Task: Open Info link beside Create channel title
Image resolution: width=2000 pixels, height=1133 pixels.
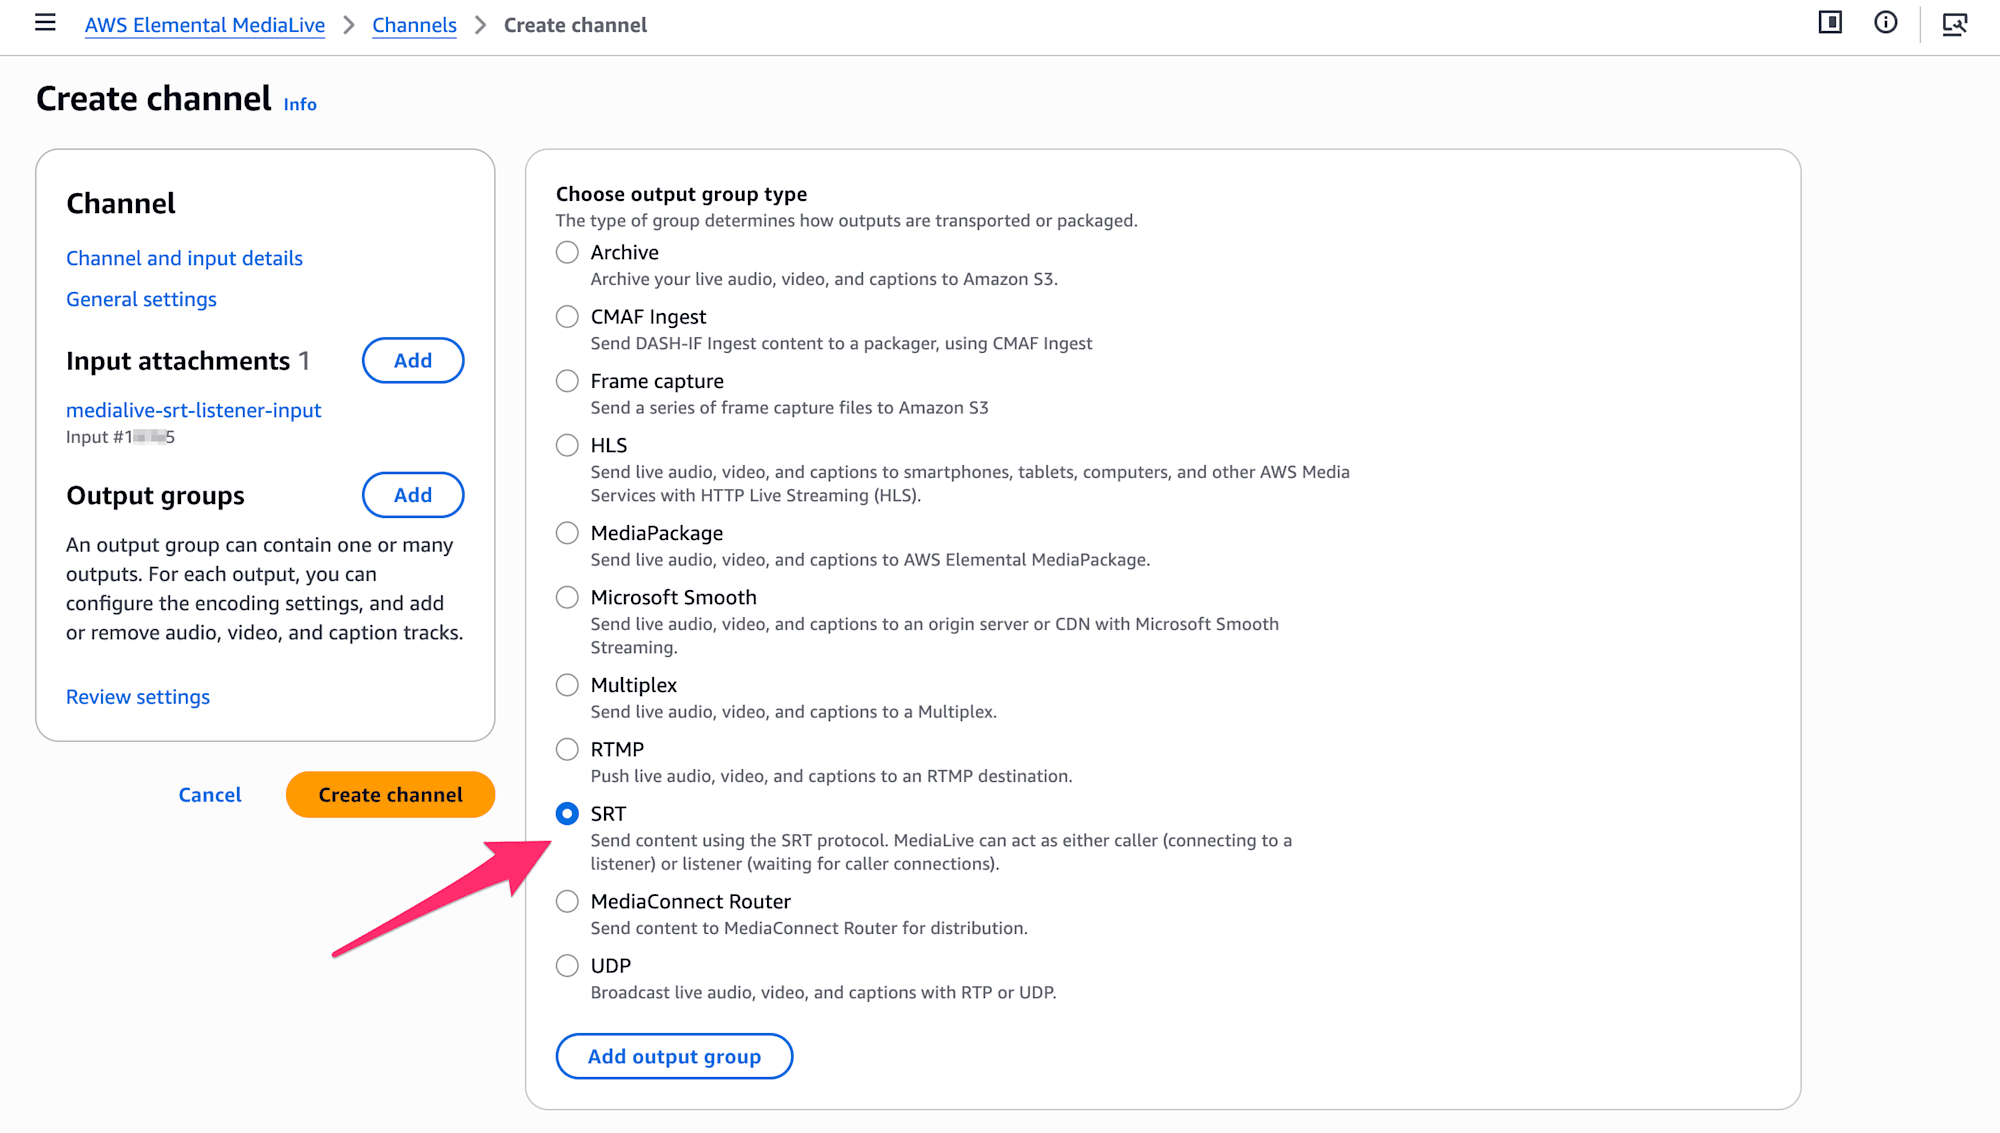Action: tap(300, 104)
